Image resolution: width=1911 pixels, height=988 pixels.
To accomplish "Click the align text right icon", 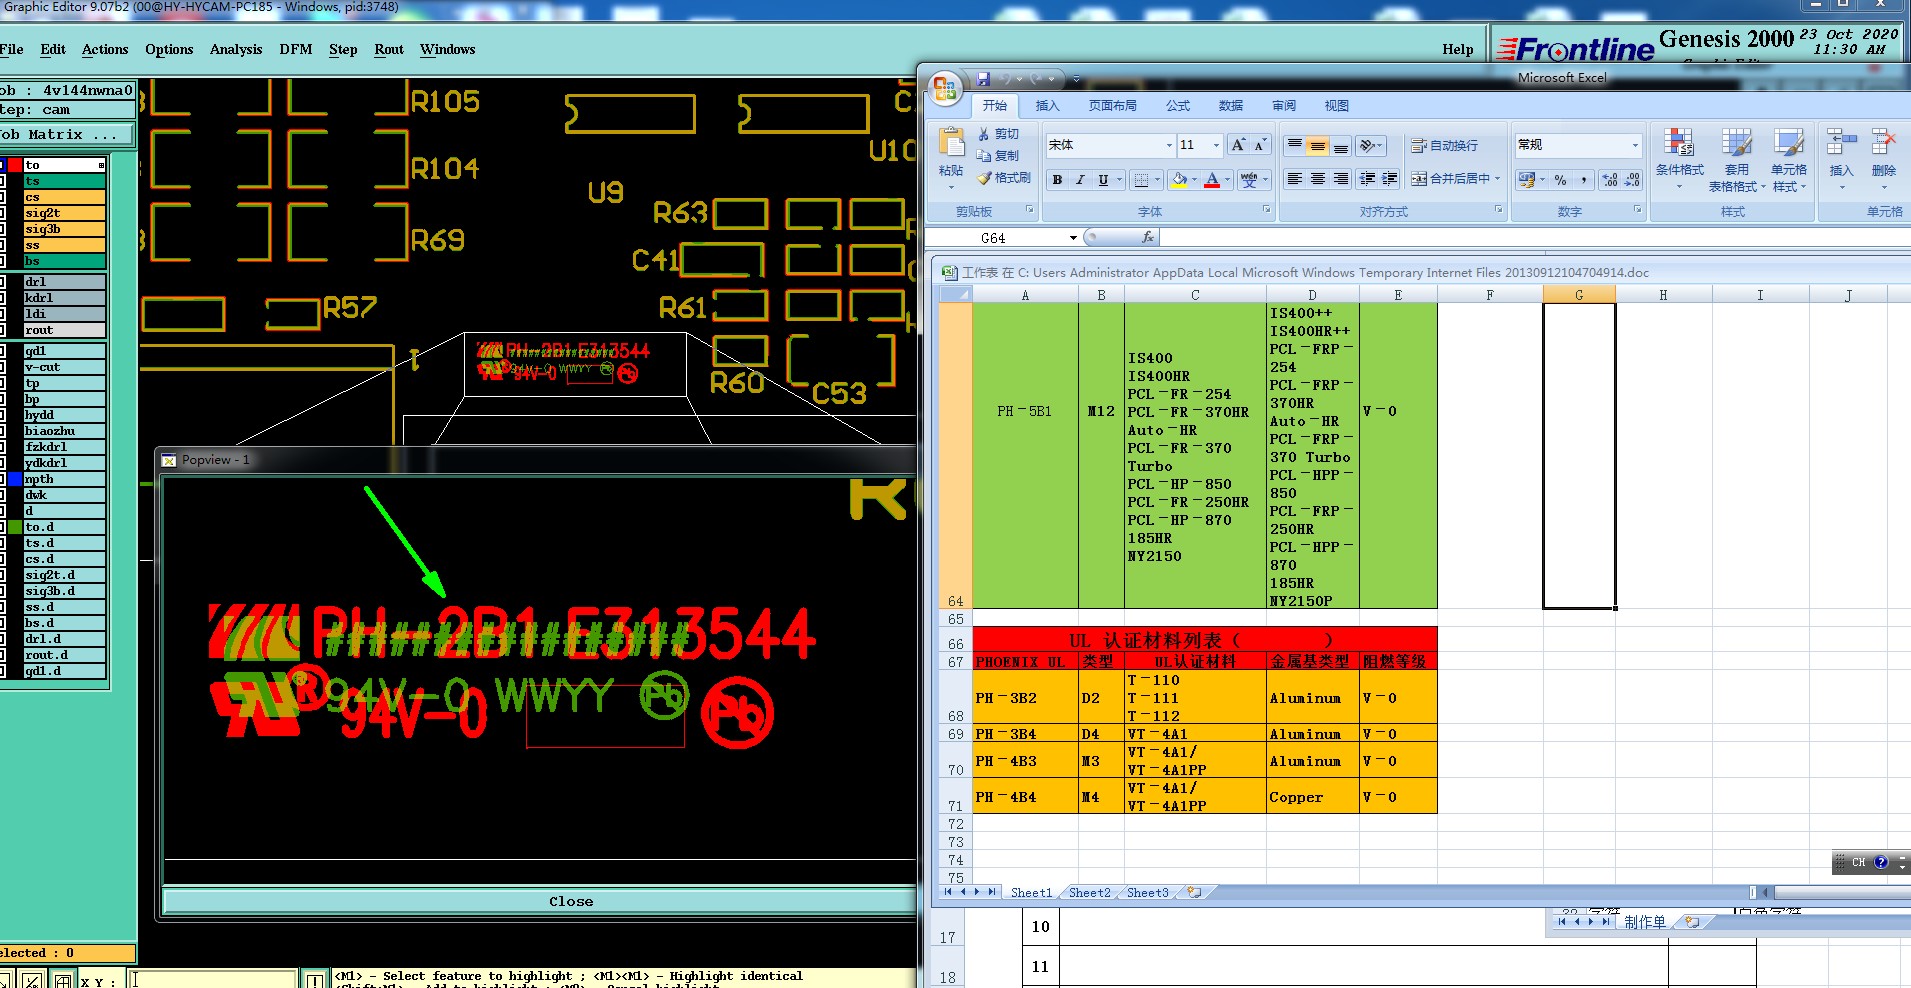I will [1340, 179].
